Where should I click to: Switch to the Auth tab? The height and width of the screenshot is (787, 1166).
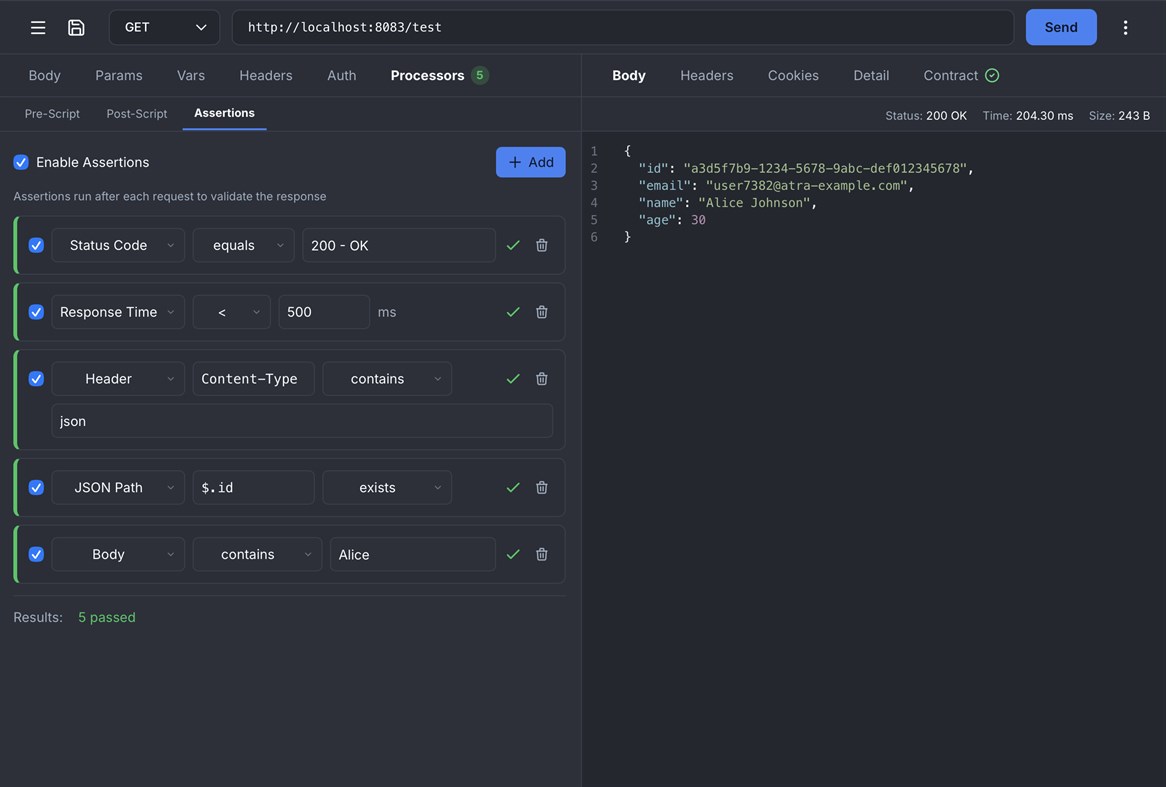tap(341, 75)
